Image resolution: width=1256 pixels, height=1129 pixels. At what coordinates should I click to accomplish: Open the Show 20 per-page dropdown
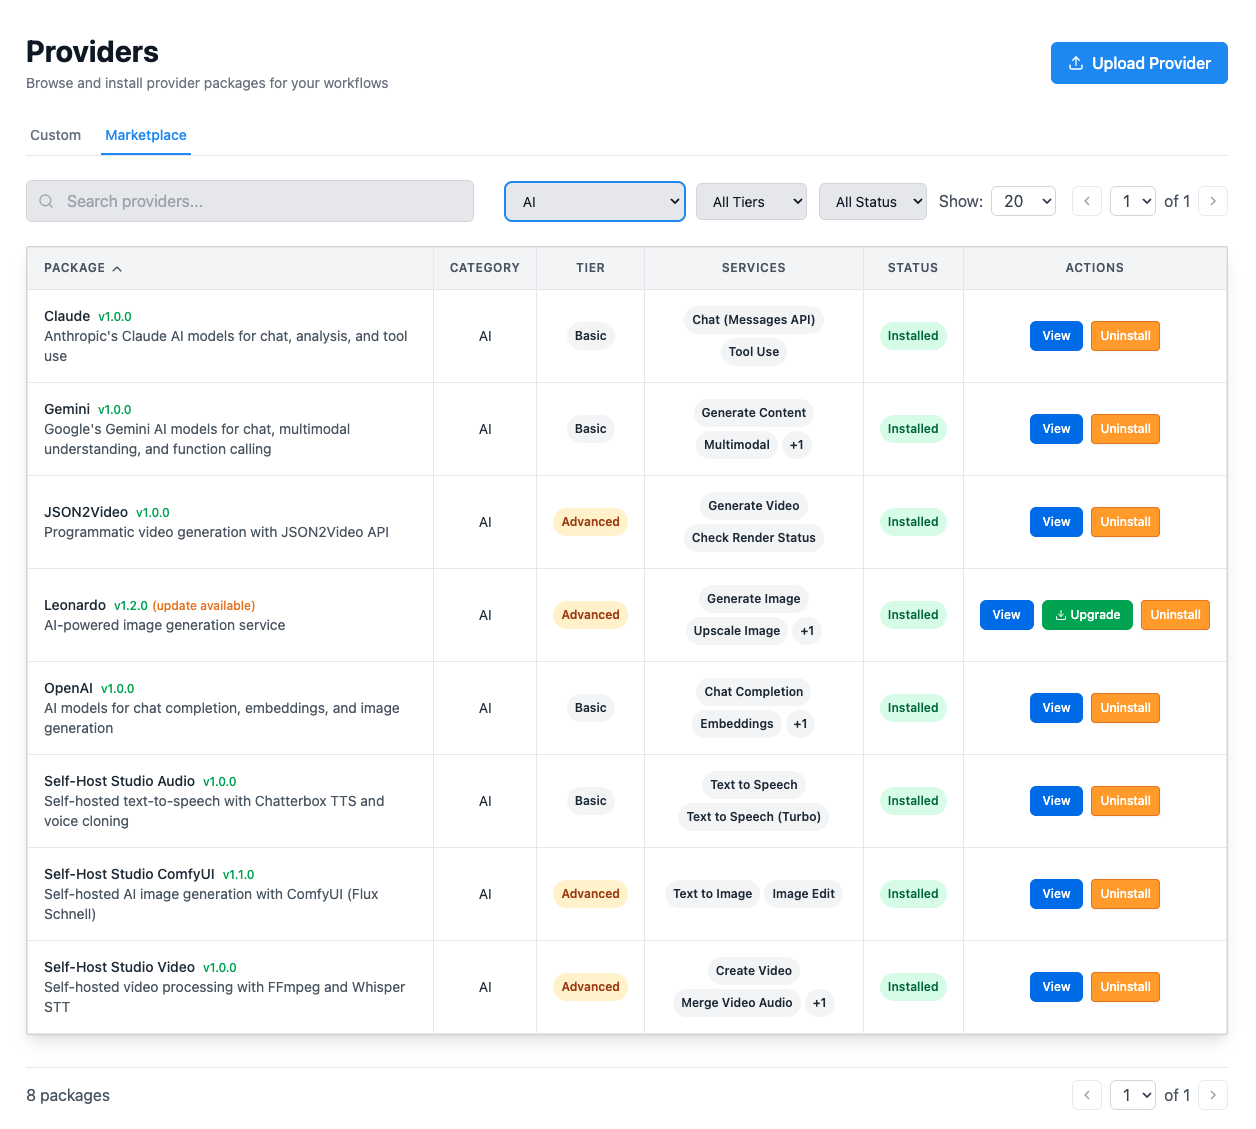point(1023,201)
